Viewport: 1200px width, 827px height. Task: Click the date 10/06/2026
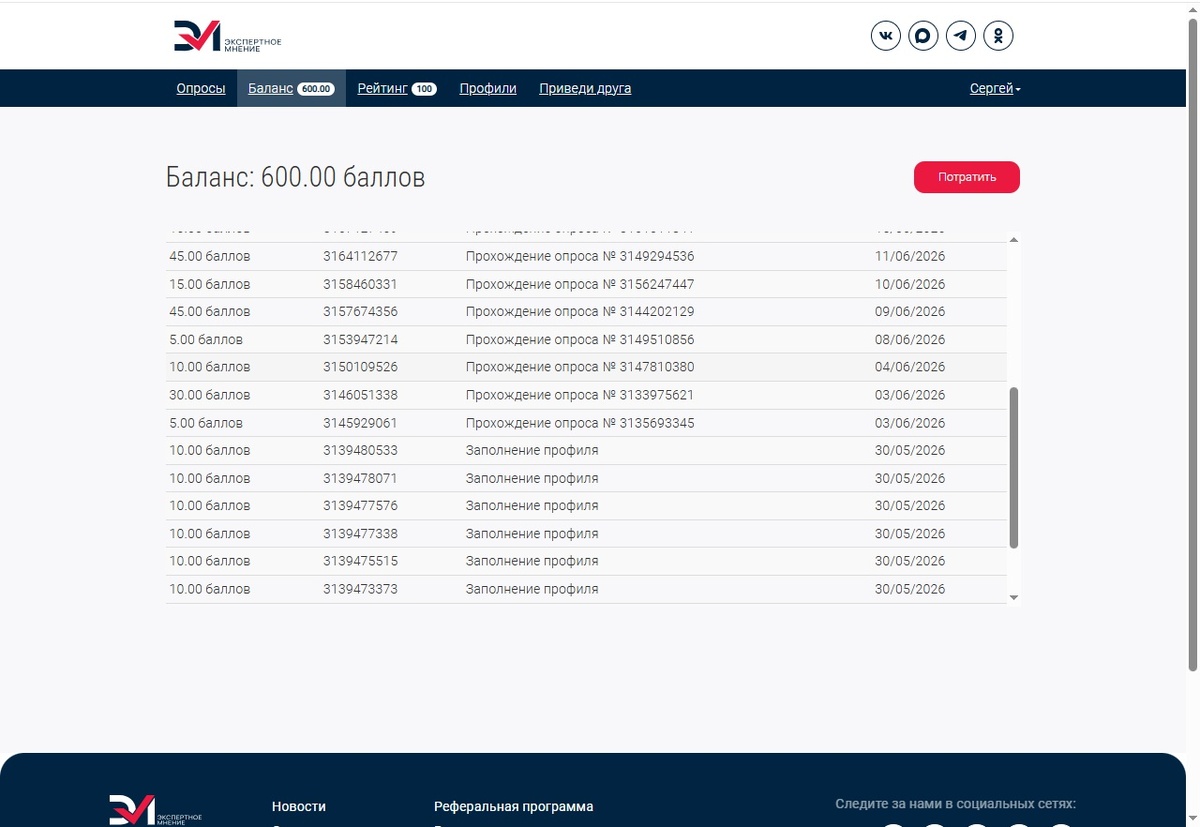tap(910, 284)
